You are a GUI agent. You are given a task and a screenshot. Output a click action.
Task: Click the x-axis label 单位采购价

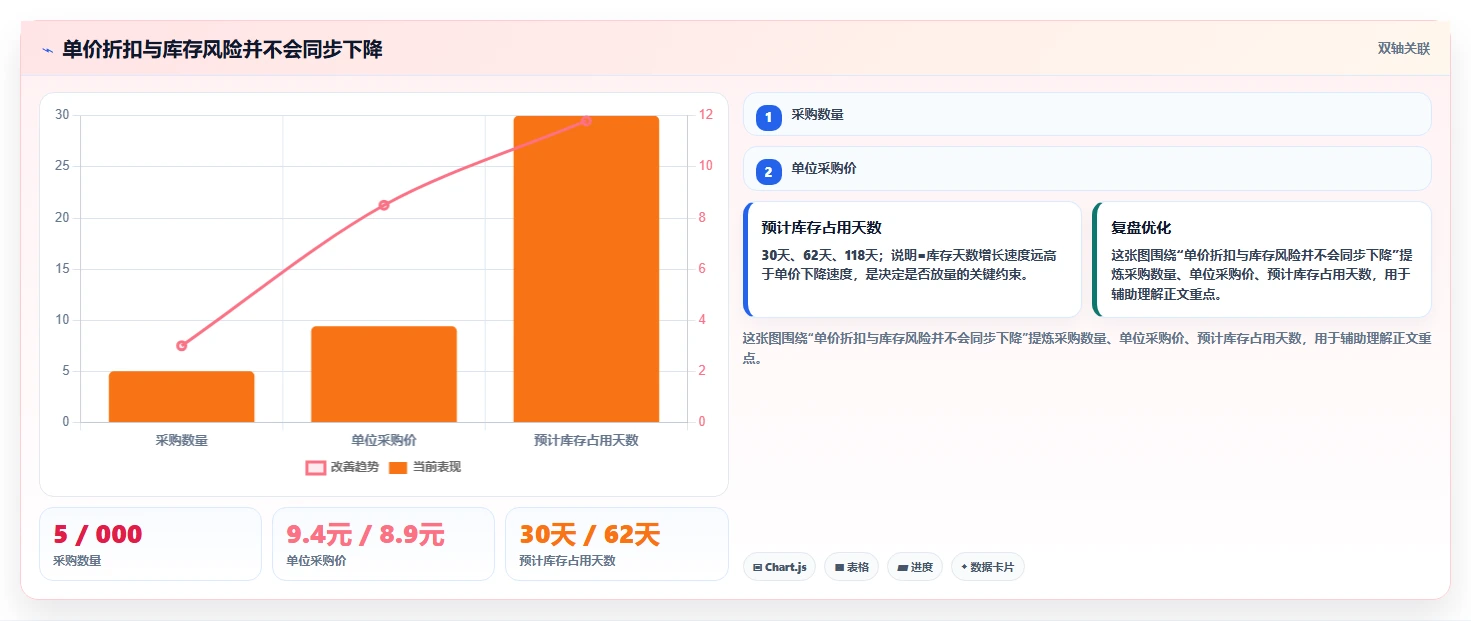pos(384,440)
